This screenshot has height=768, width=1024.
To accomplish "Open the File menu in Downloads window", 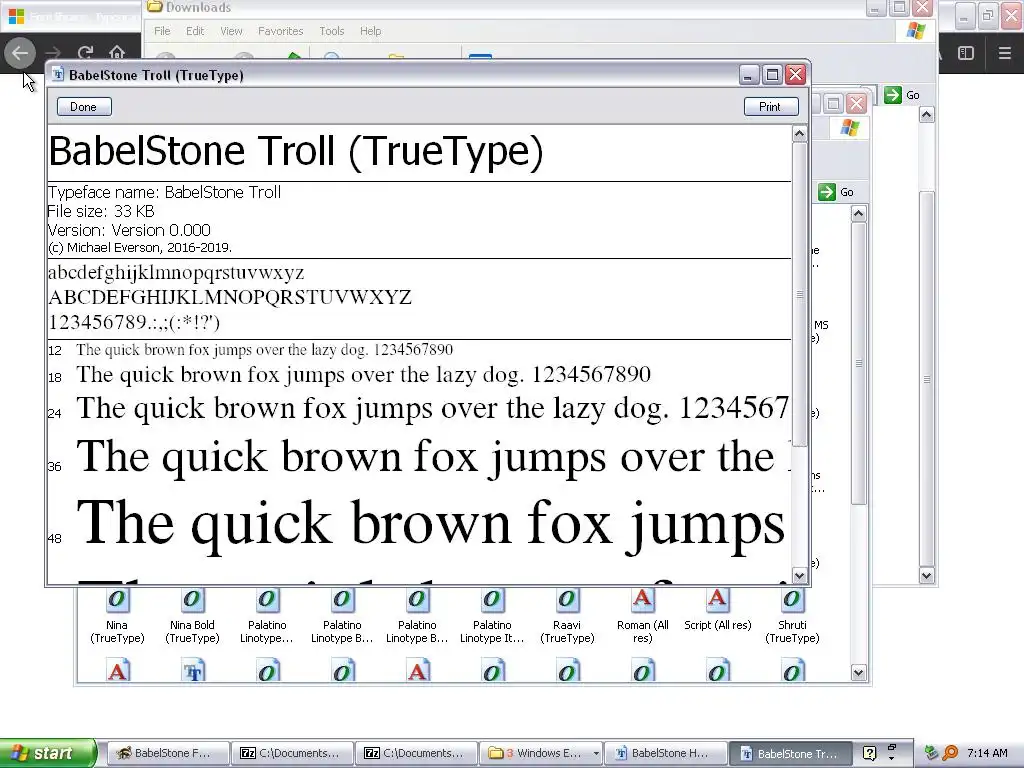I will [162, 31].
